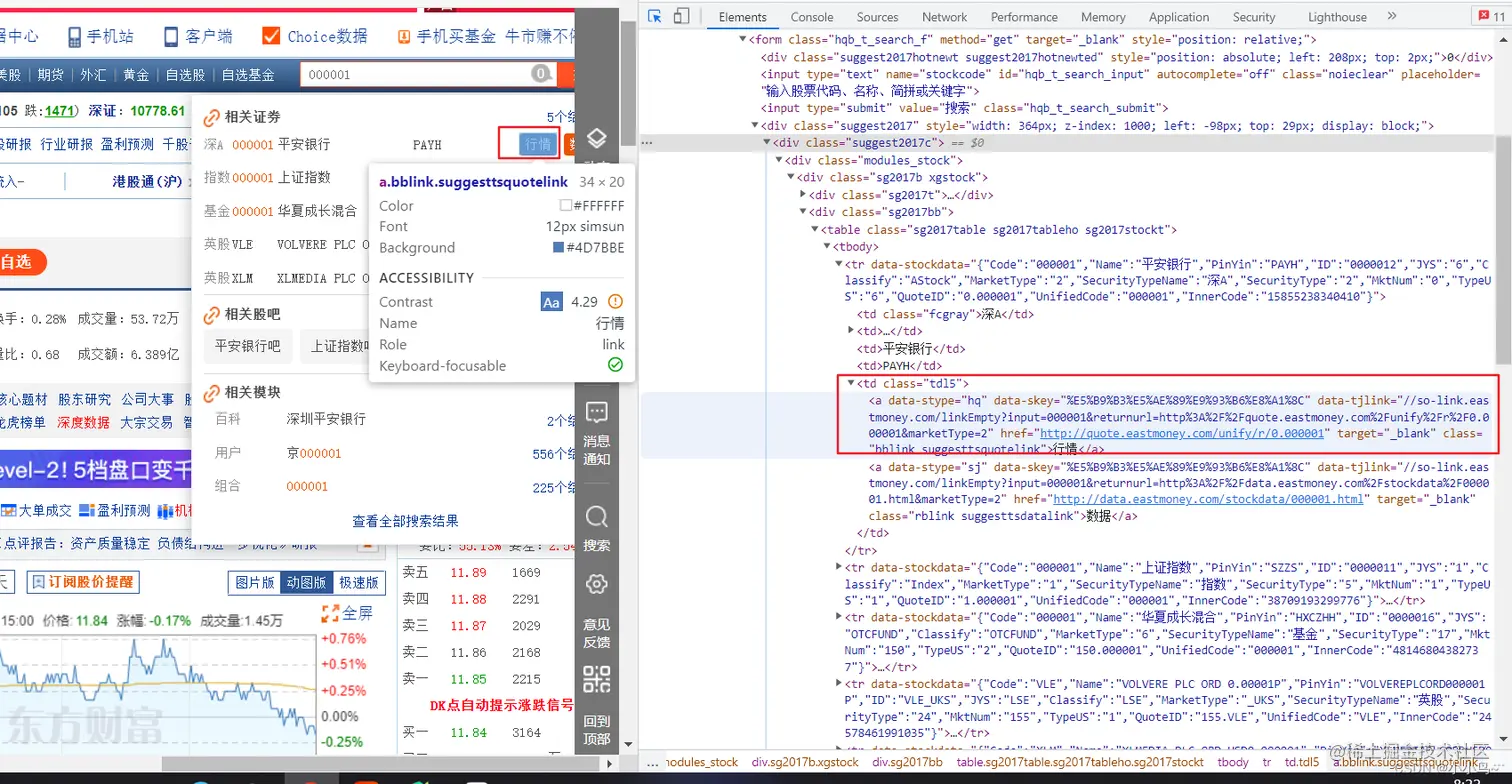Collapse the td class tdl5 node
1512x784 pixels.
[x=851, y=383]
